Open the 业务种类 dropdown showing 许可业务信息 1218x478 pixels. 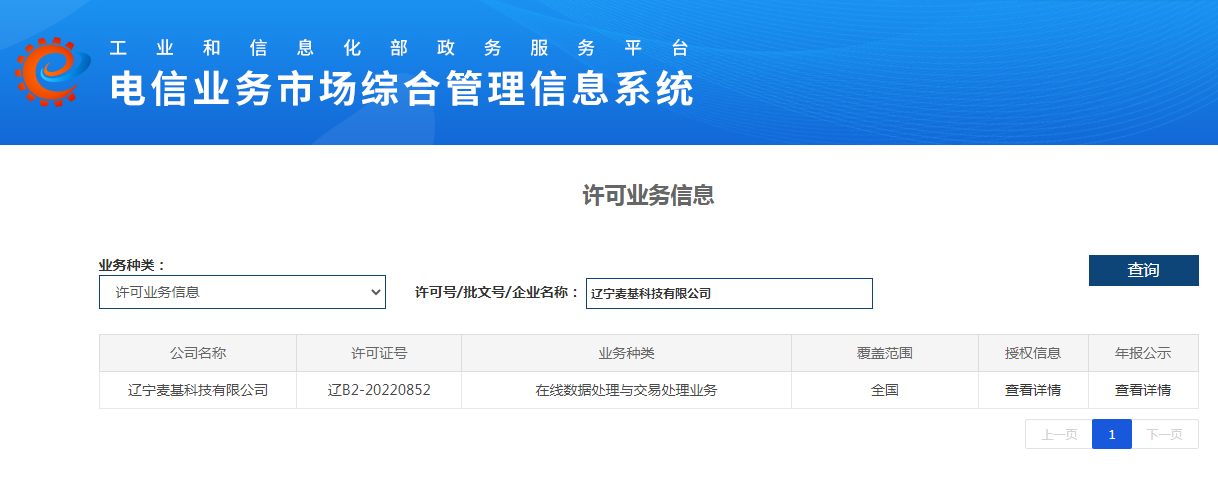242,292
